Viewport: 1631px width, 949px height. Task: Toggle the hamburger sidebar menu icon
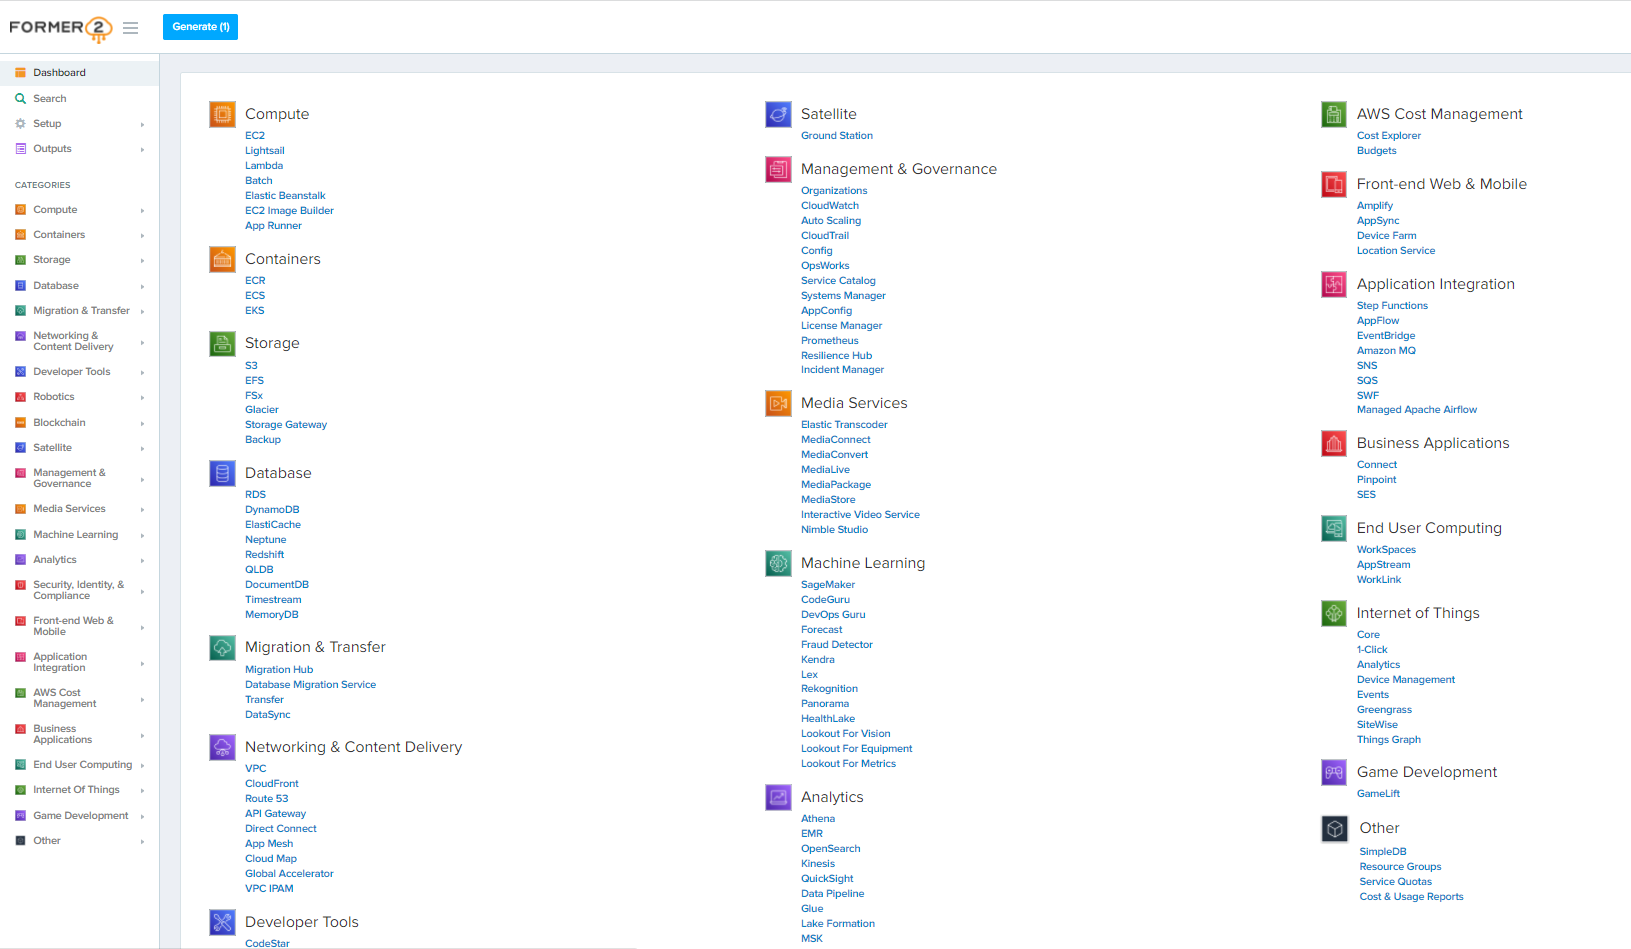pyautogui.click(x=131, y=28)
